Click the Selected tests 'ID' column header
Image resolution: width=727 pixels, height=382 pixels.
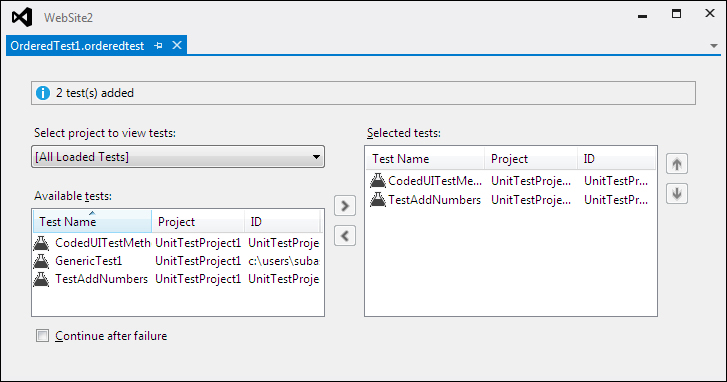point(616,159)
